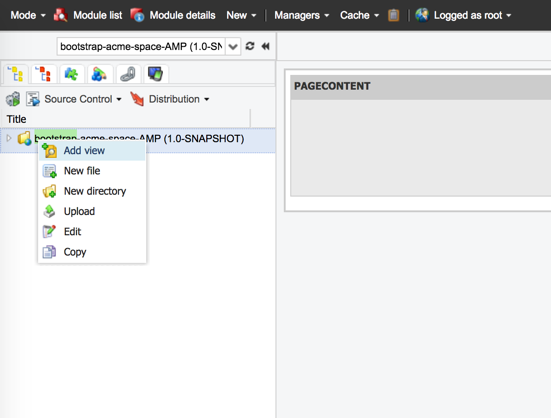Screen dimensions: 551x418
Task: Open the New dropdown menu
Action: coord(241,15)
